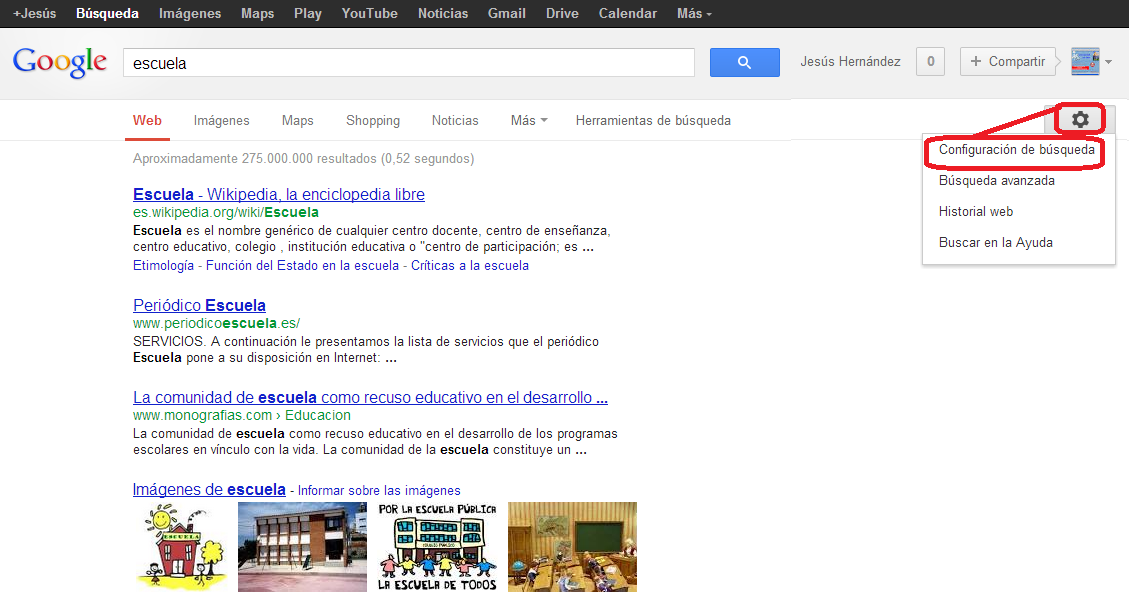Switch to the Imágenes results tab
This screenshot has height=595, width=1129.
pyautogui.click(x=221, y=120)
